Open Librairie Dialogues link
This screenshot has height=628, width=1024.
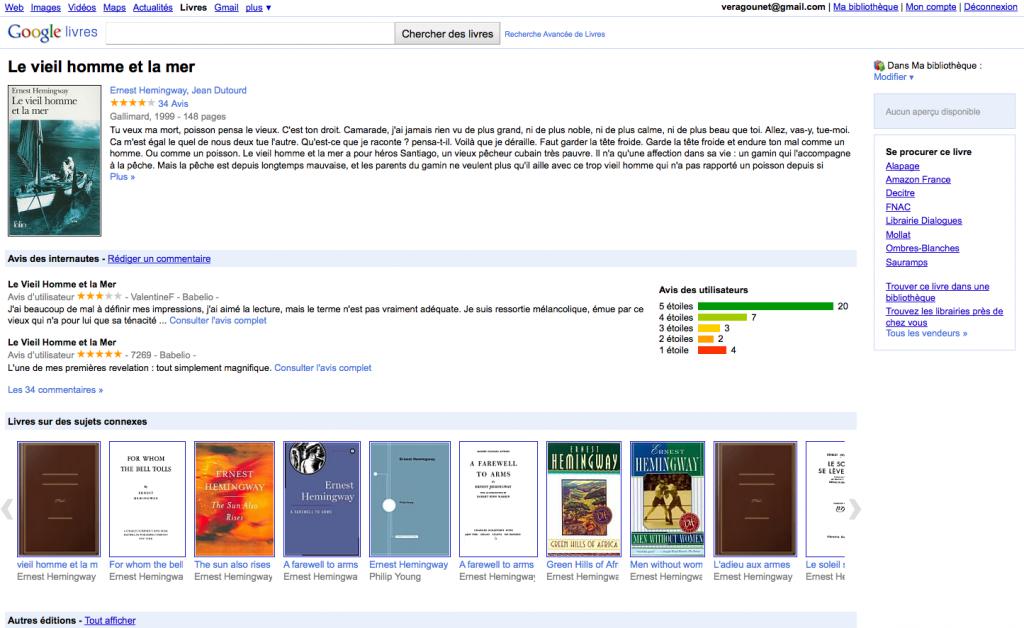pyautogui.click(x=923, y=221)
